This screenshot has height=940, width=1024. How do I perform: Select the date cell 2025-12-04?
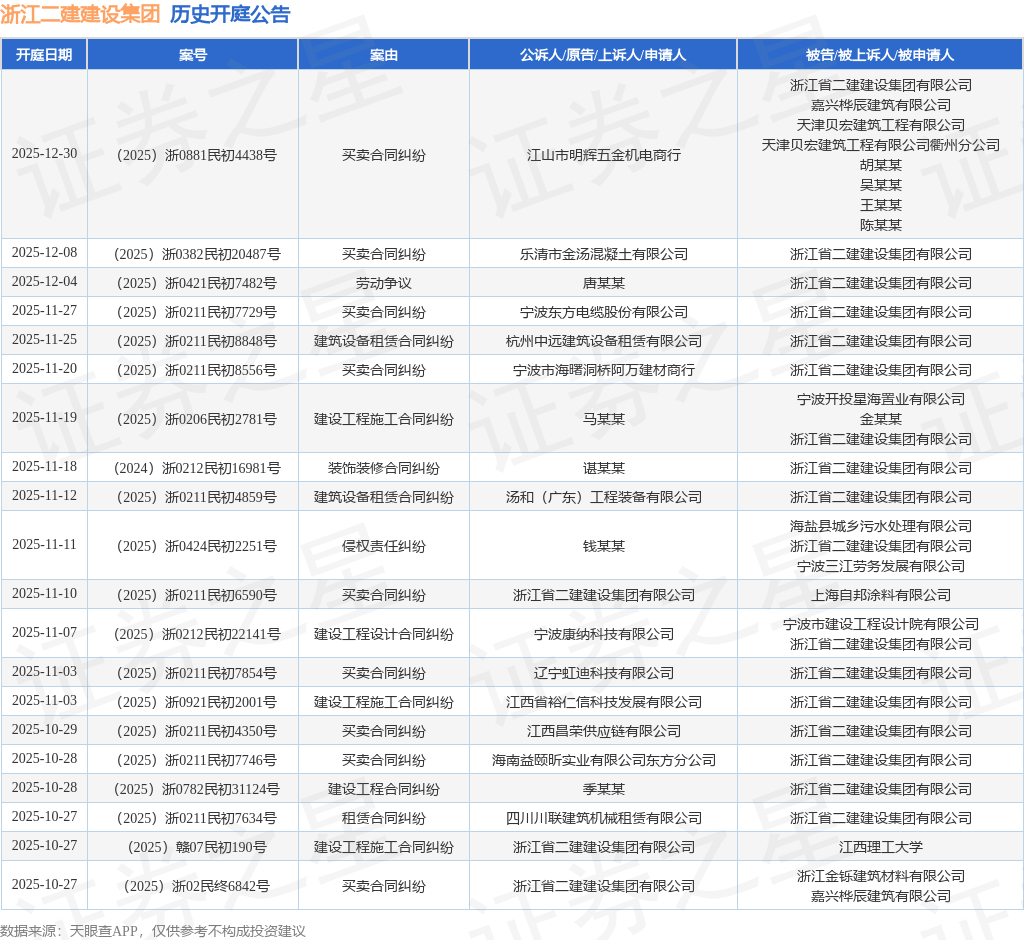pyautogui.click(x=44, y=282)
